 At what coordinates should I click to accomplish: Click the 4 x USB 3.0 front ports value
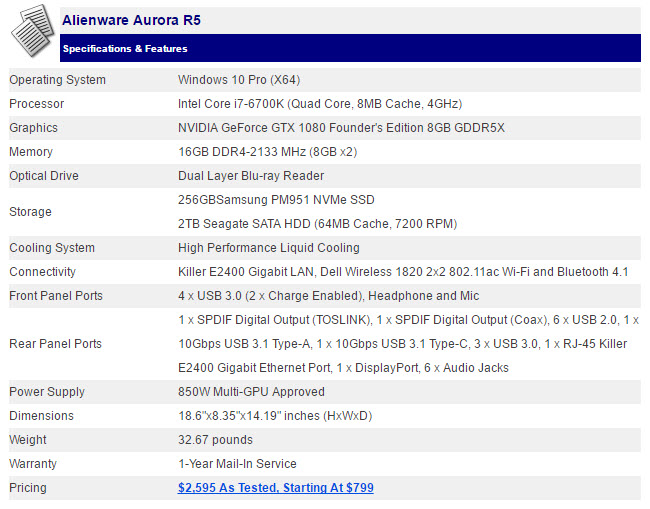tap(328, 296)
